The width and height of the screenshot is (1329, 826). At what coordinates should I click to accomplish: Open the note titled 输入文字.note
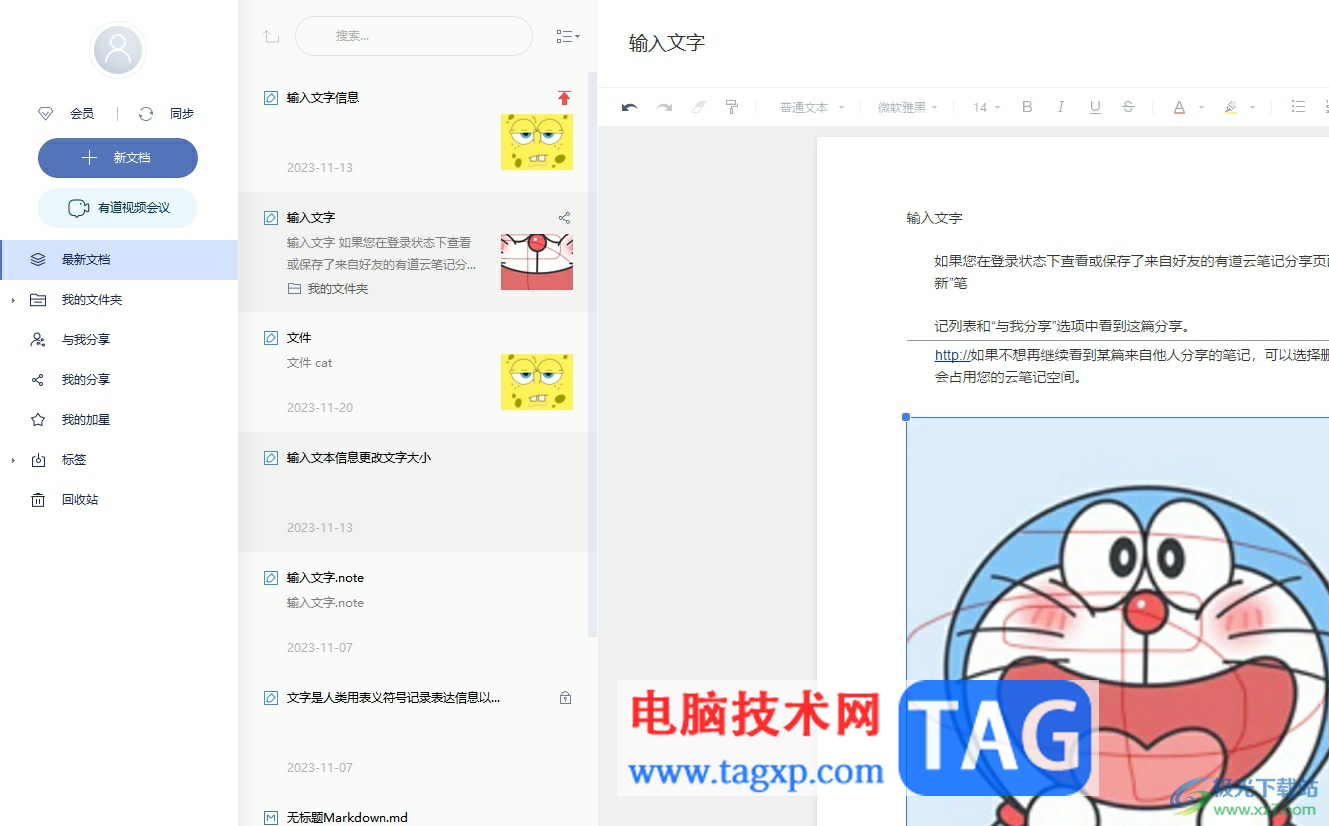[413, 612]
